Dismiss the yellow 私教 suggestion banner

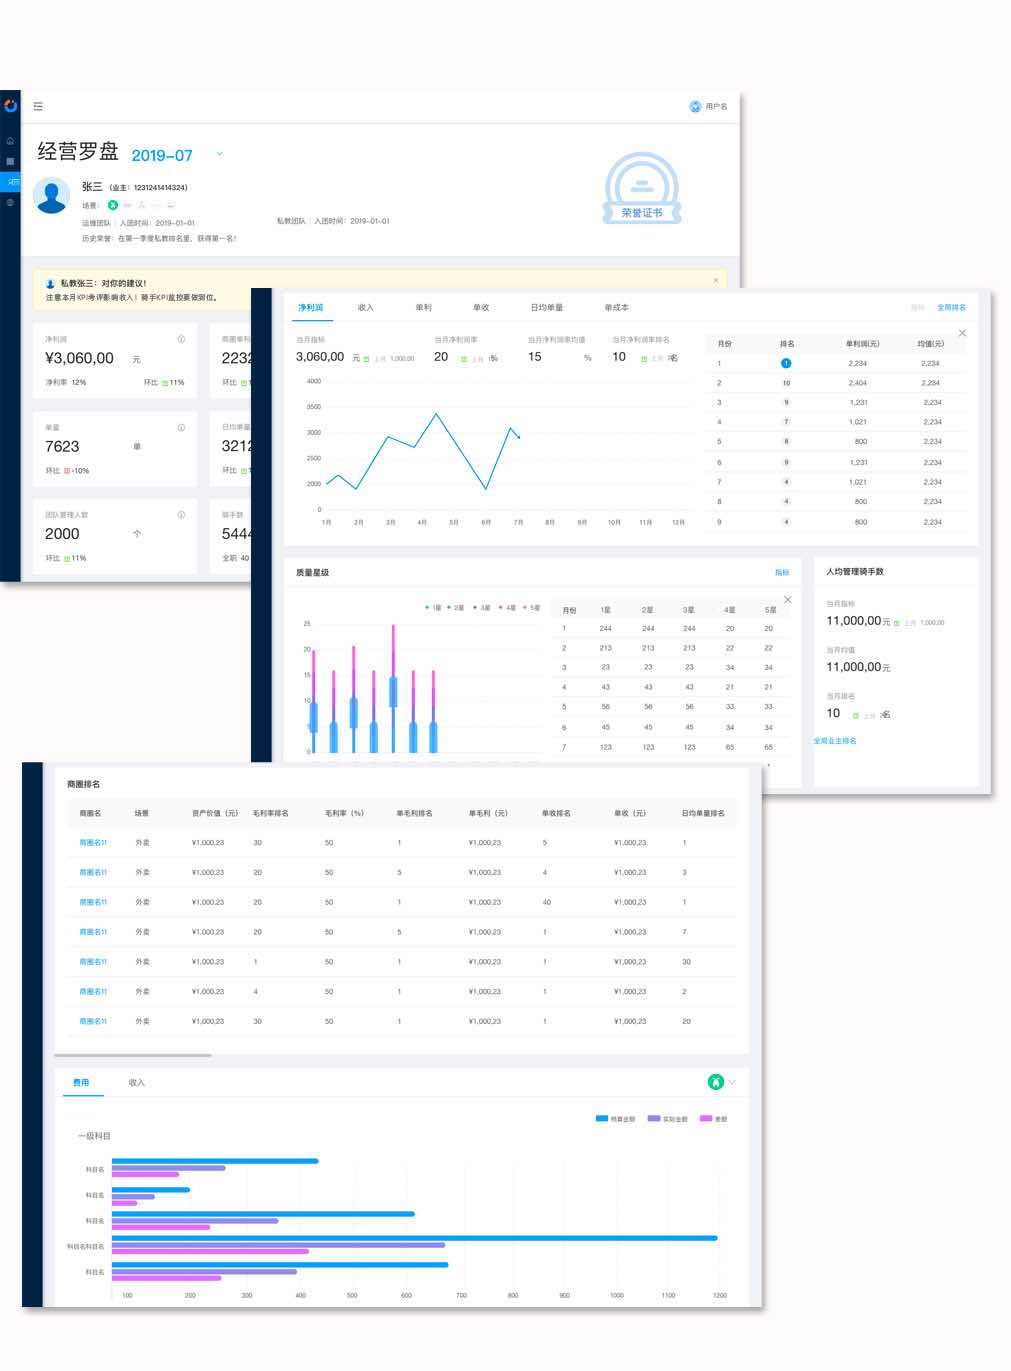715,281
